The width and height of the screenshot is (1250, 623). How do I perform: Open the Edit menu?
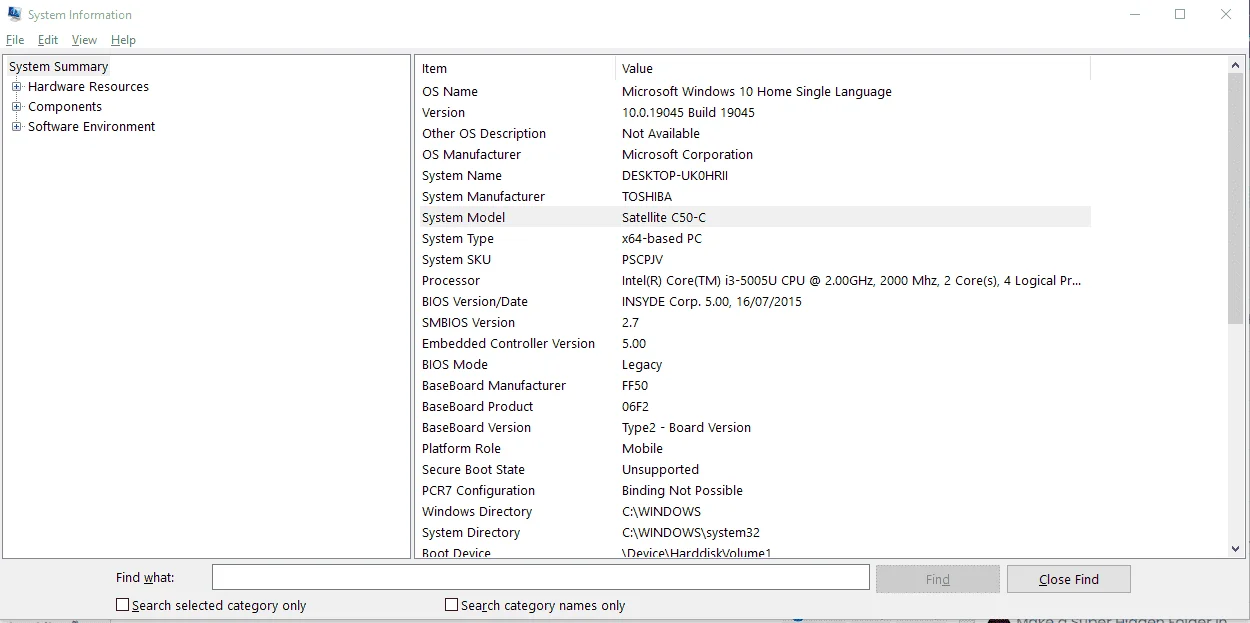pos(48,40)
